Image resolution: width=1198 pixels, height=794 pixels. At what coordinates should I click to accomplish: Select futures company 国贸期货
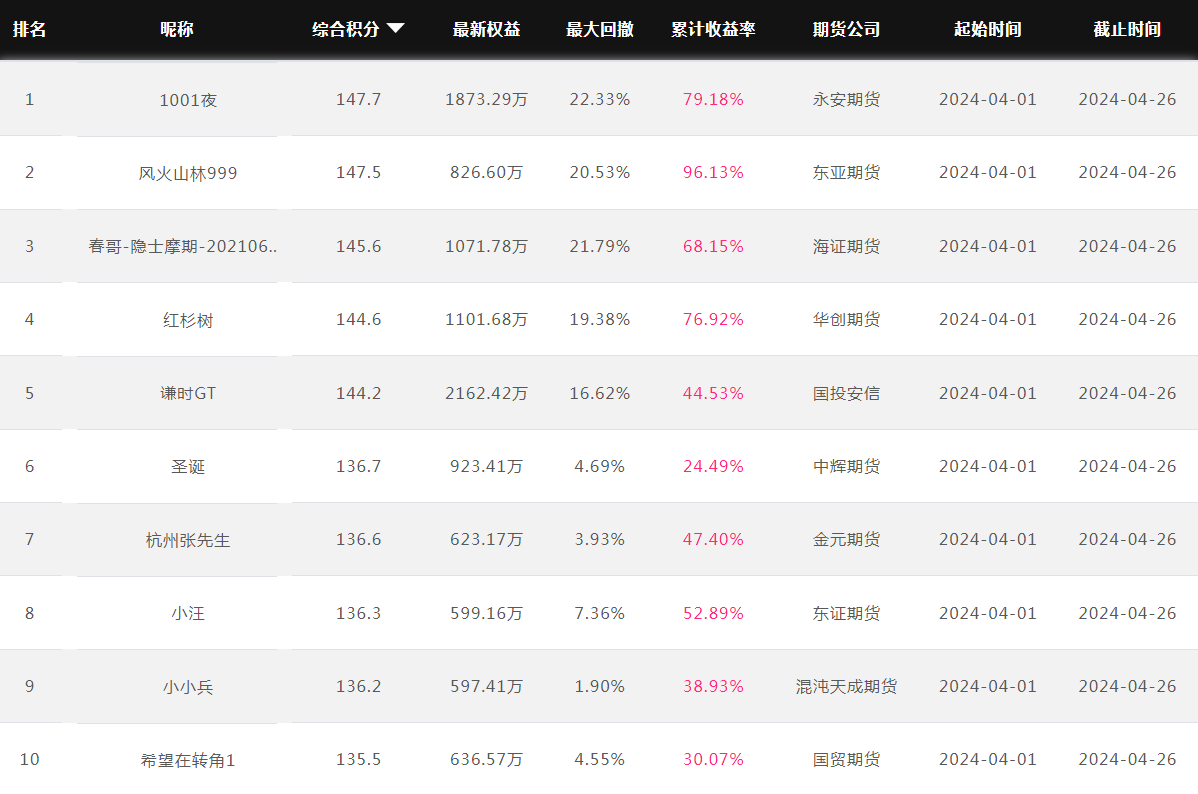846,760
